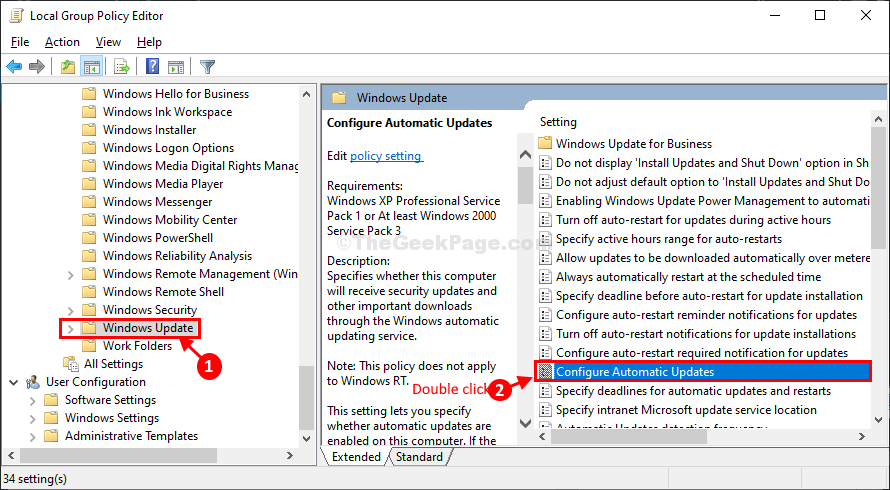The height and width of the screenshot is (490, 890).
Task: Click the Show/Hide Action Pane icon
Action: coord(176,67)
